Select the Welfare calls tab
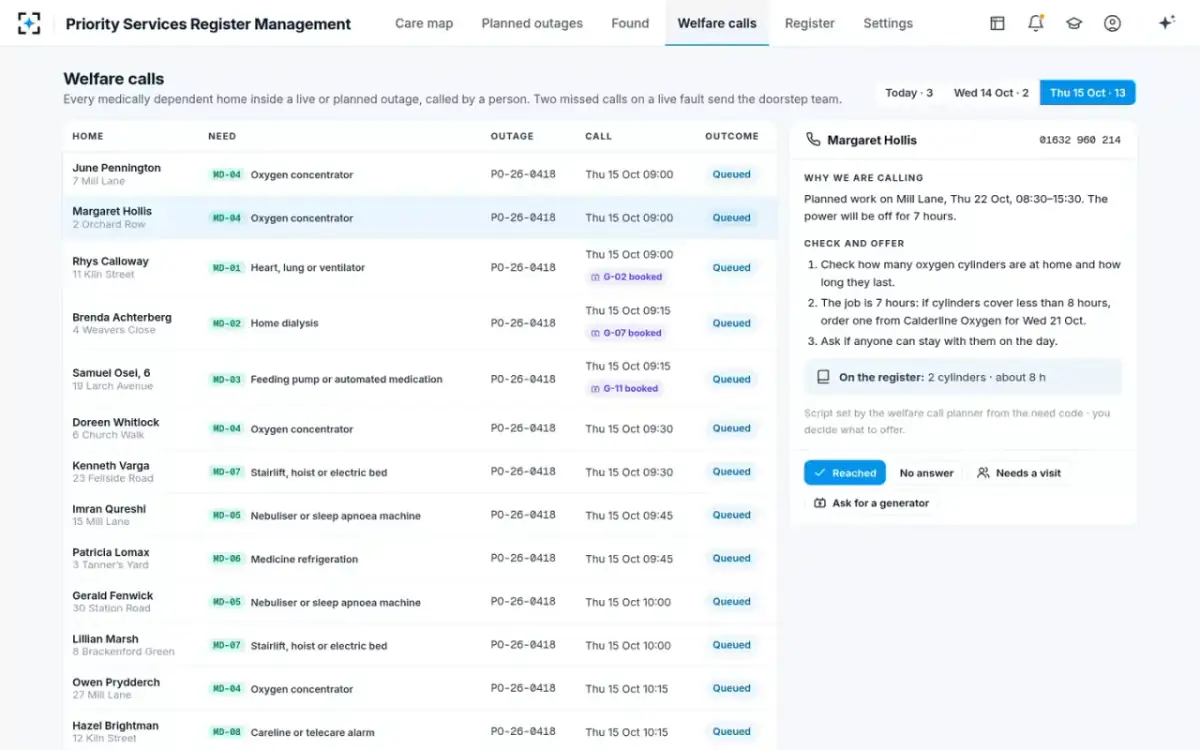Image resolution: width=1200 pixels, height=750 pixels. (x=717, y=23)
